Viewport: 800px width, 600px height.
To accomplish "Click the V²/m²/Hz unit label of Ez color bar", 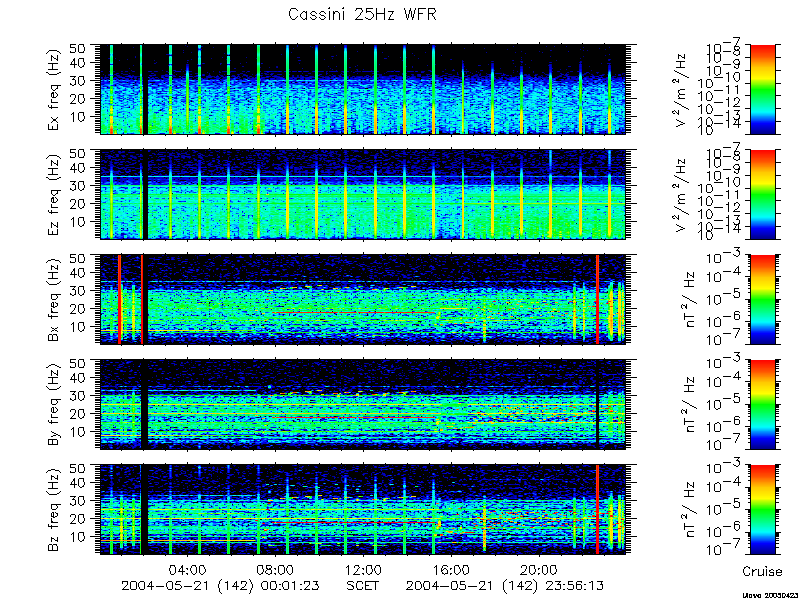I will coord(683,195).
